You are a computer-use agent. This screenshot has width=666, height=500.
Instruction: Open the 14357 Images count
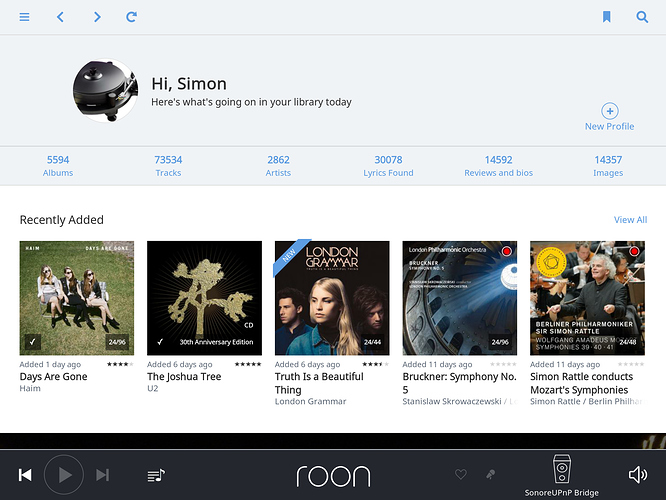click(x=608, y=166)
